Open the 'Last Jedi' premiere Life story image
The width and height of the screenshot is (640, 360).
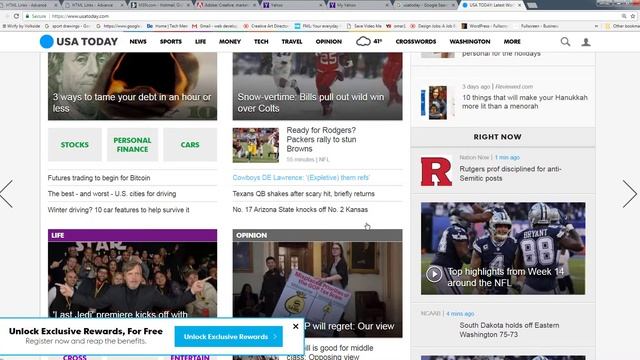(132, 280)
